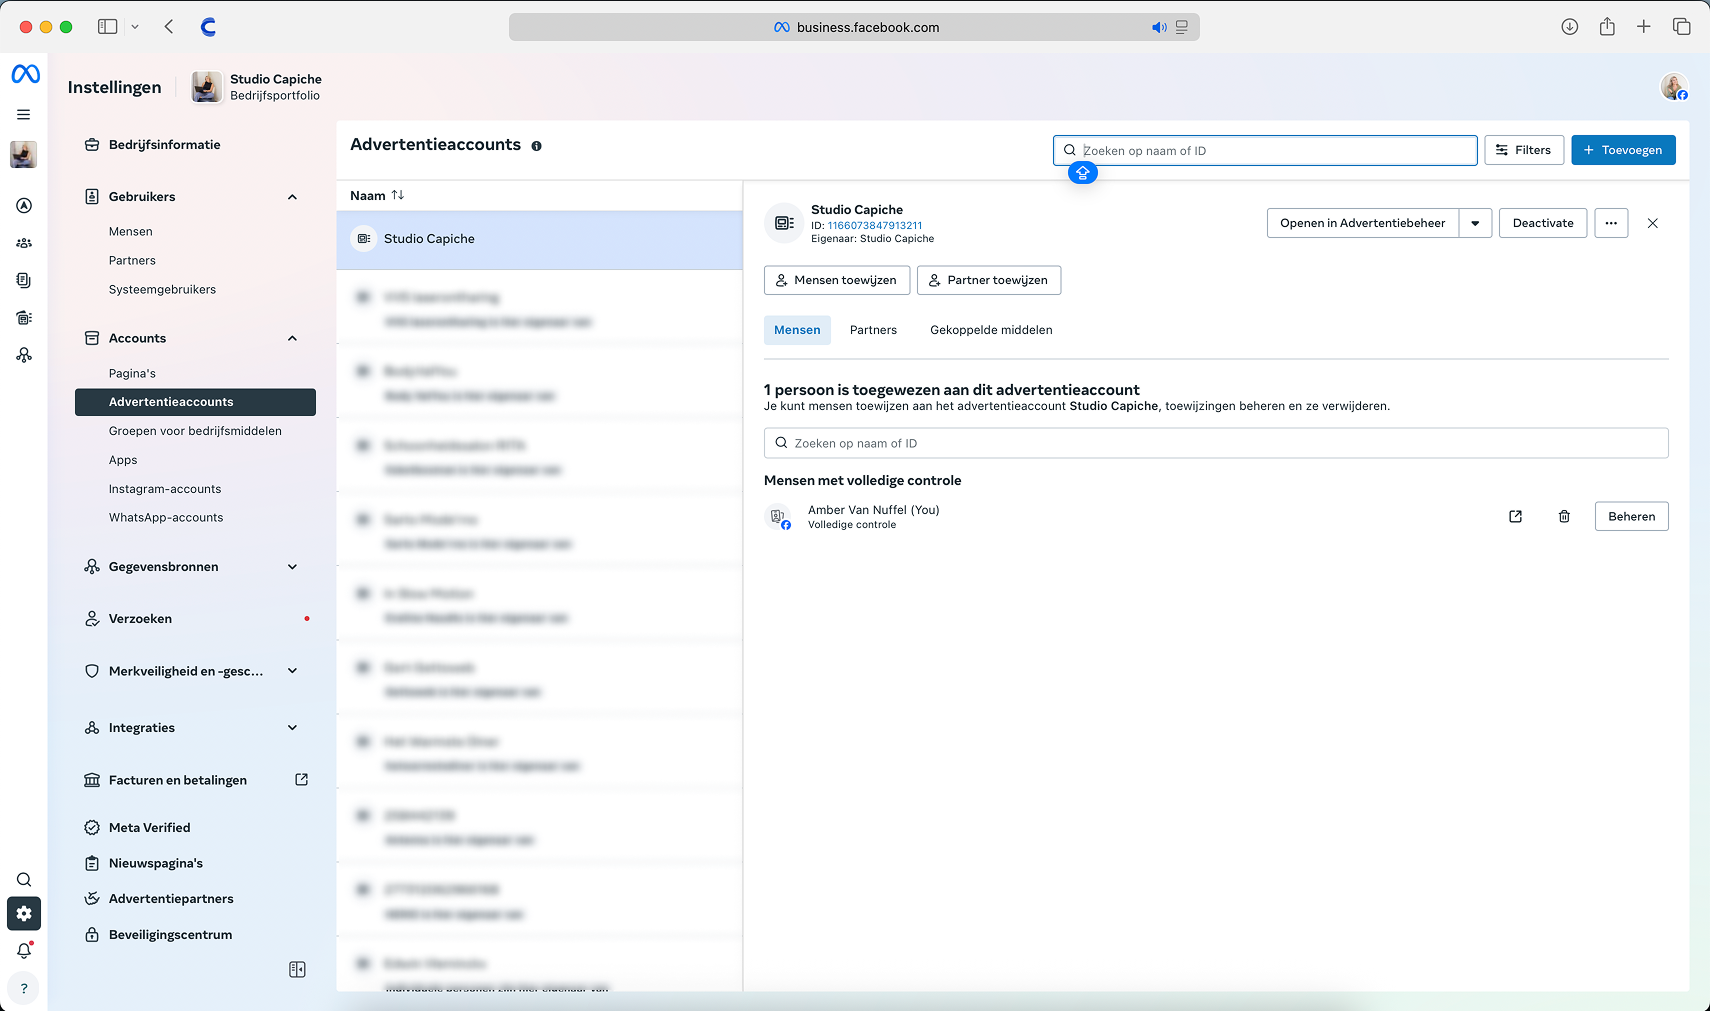Open Groepen voor bedrijfsmiddelen
The height and width of the screenshot is (1011, 1710).
click(x=195, y=431)
